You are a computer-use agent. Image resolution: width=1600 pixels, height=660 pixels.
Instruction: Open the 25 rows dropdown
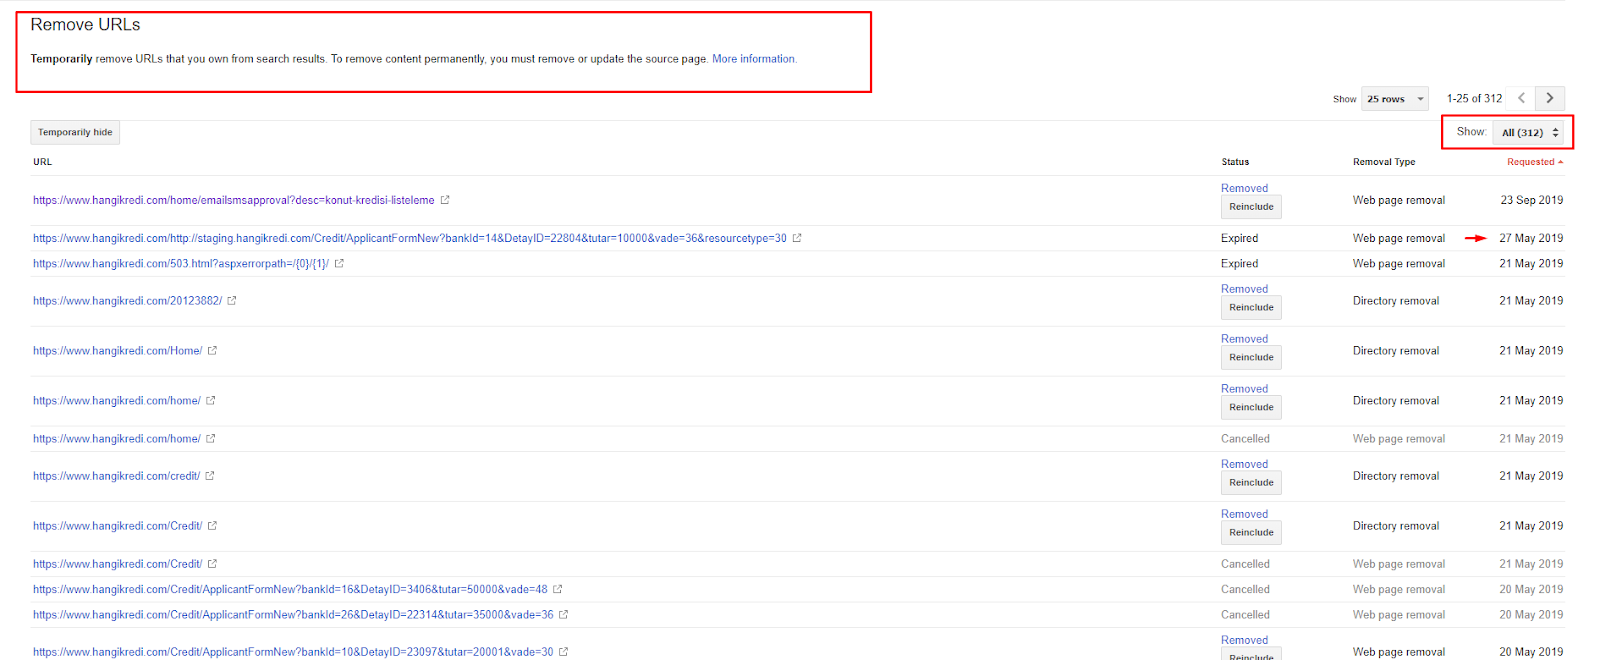pos(1394,99)
